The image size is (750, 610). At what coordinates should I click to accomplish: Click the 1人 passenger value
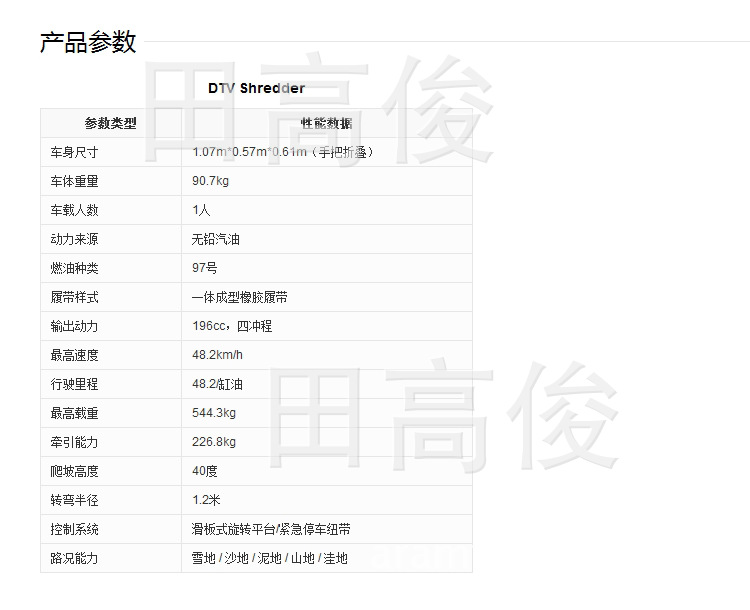pos(201,210)
